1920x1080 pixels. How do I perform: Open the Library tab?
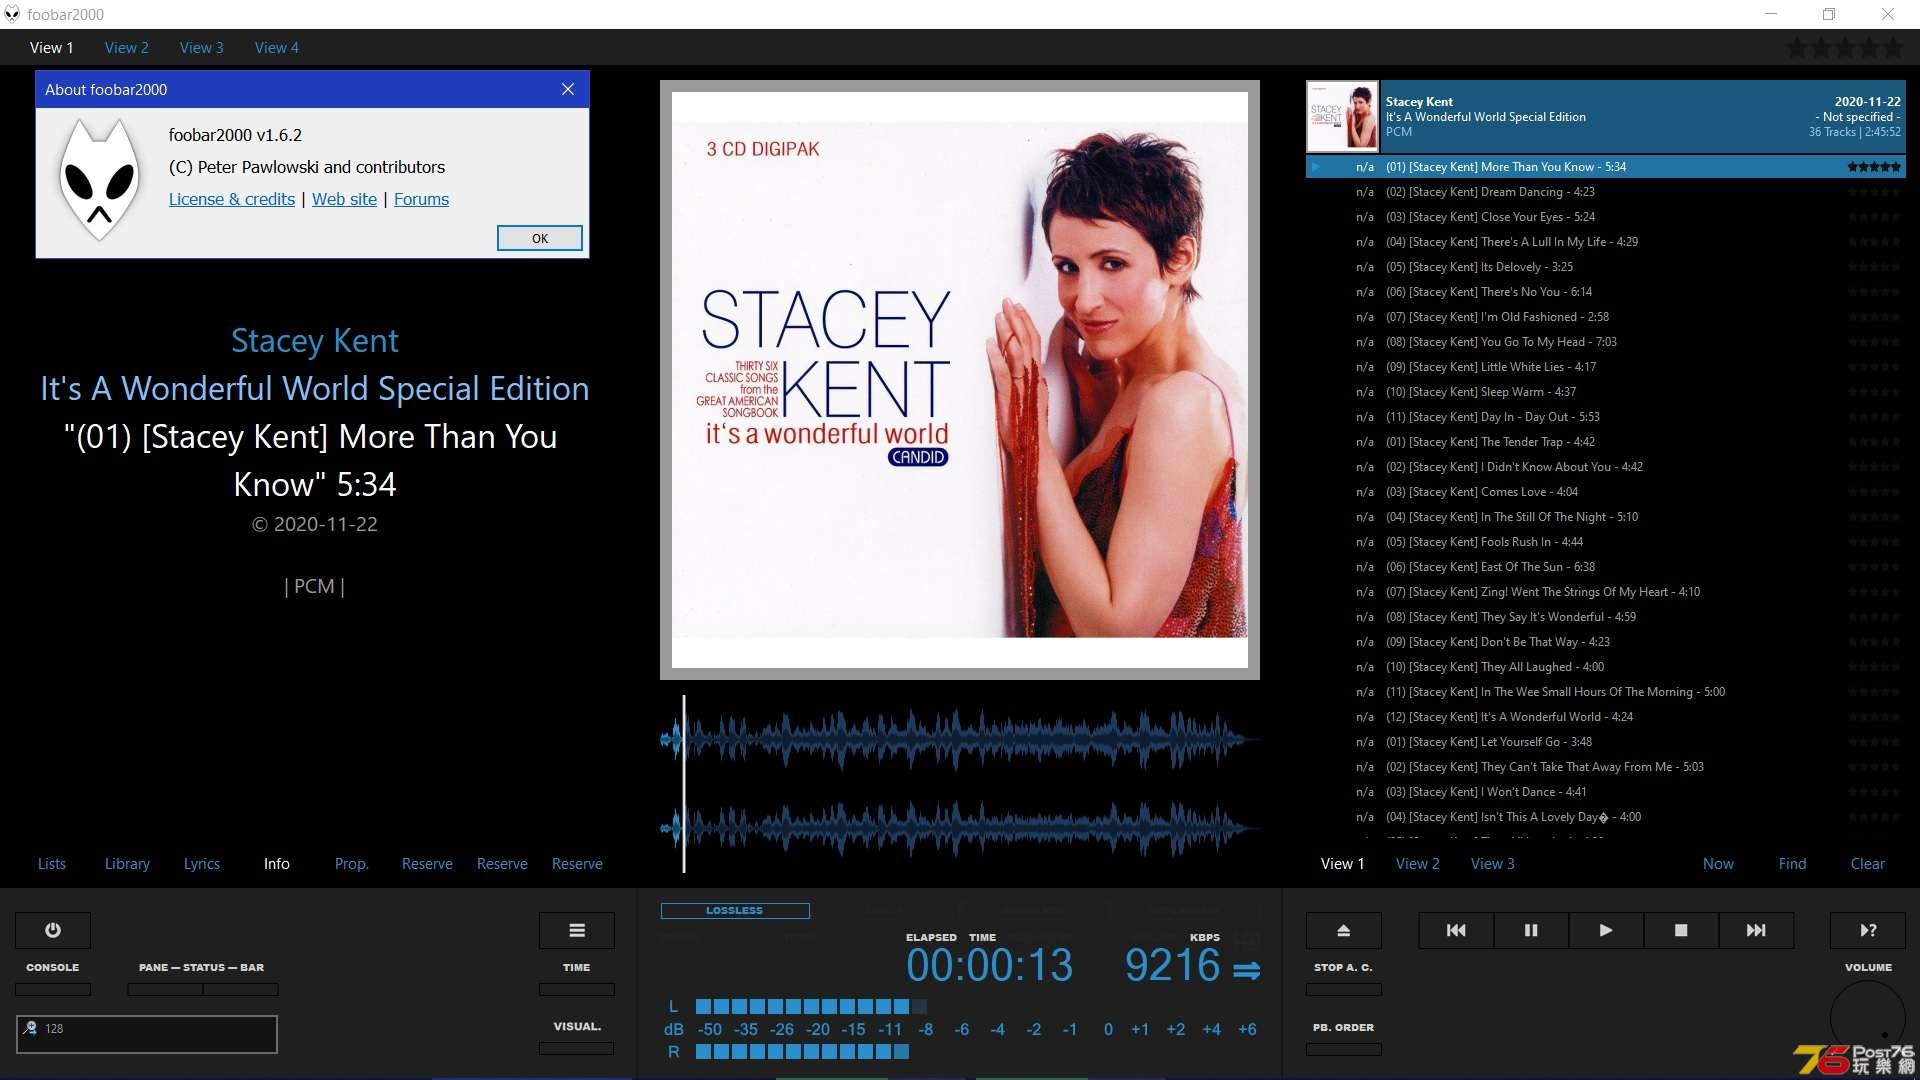[x=127, y=864]
